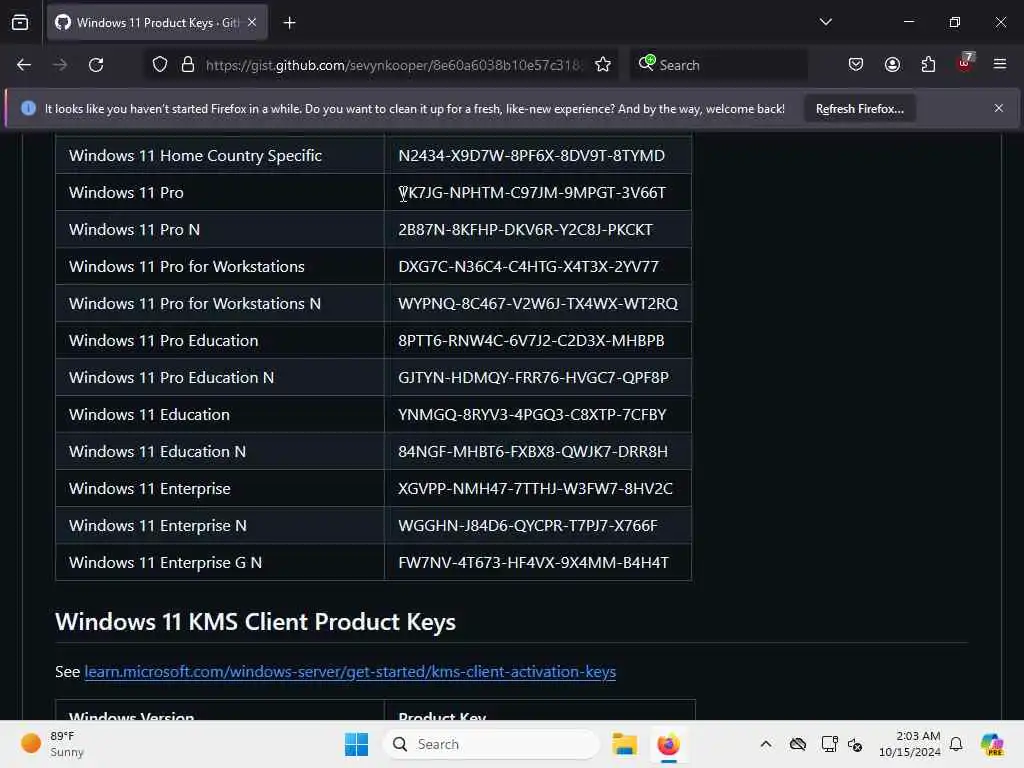The image size is (1024, 768).
Task: Click key 84NGF-MHBT6-FXBX8-QWJK7-DRR8H
Action: 533,452
